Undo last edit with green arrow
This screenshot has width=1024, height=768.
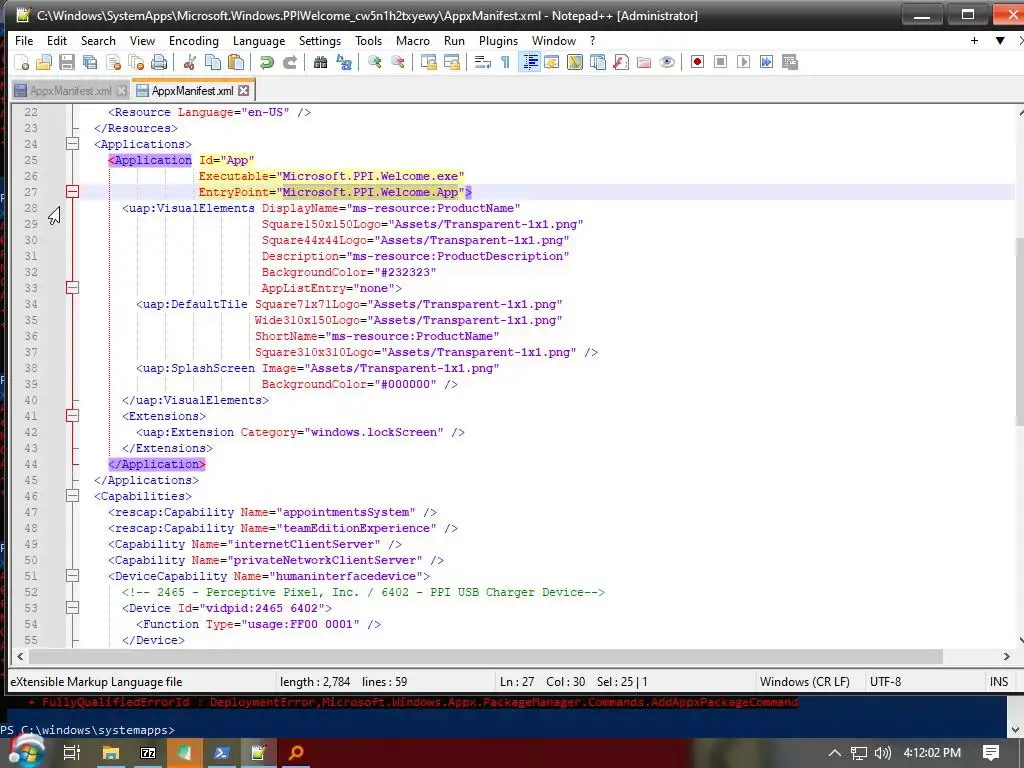coord(266,62)
